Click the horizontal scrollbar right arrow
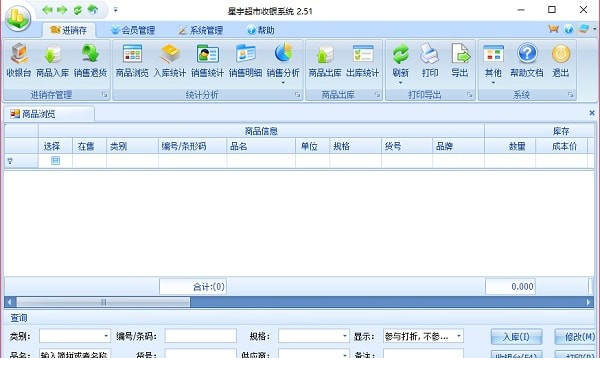 click(589, 302)
